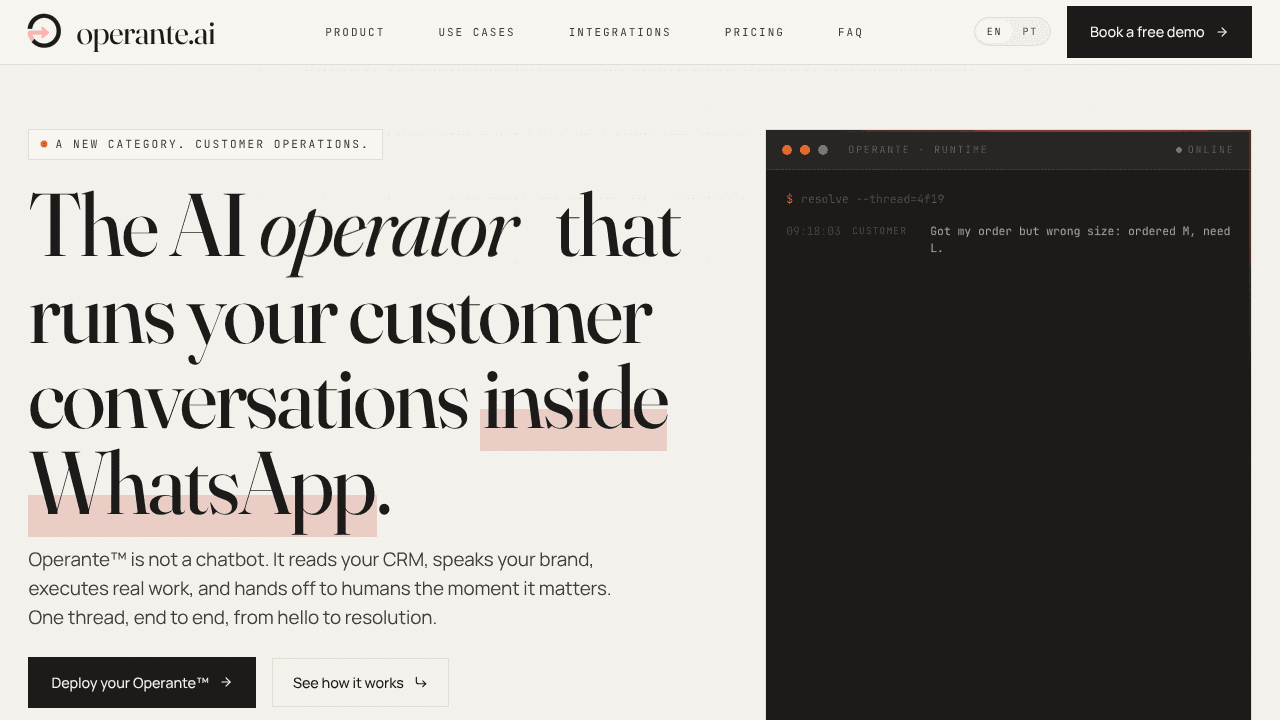Open the Product menu item
This screenshot has width=1280, height=720.
[355, 33]
